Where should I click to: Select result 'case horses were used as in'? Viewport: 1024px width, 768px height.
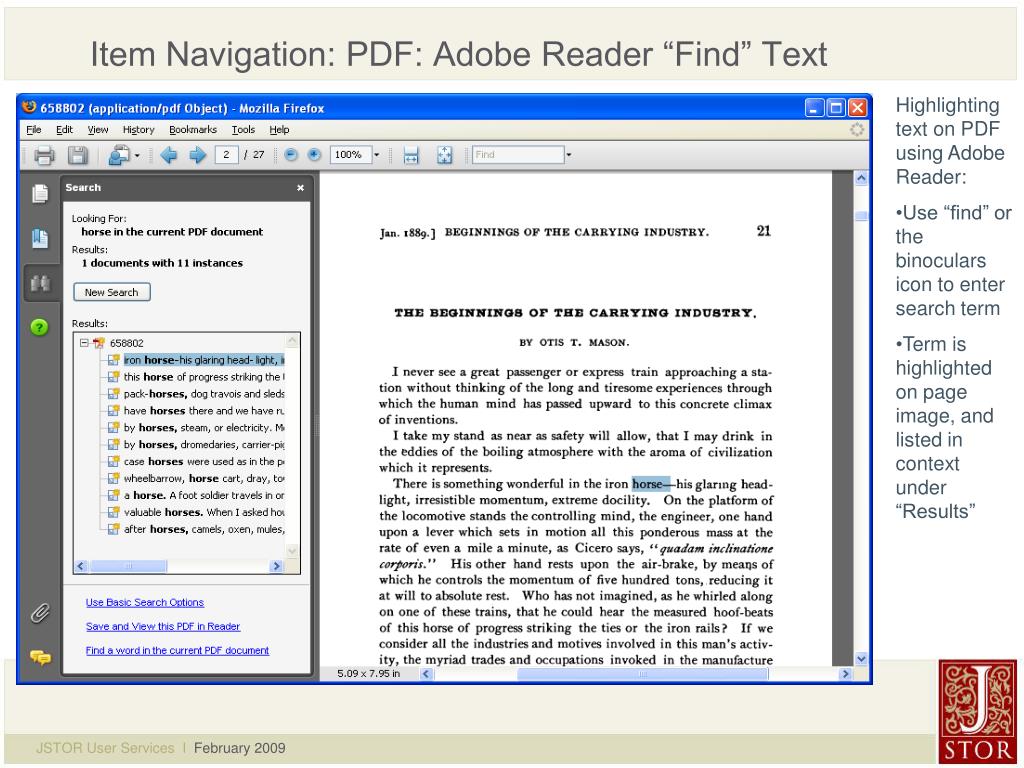[x=204, y=462]
